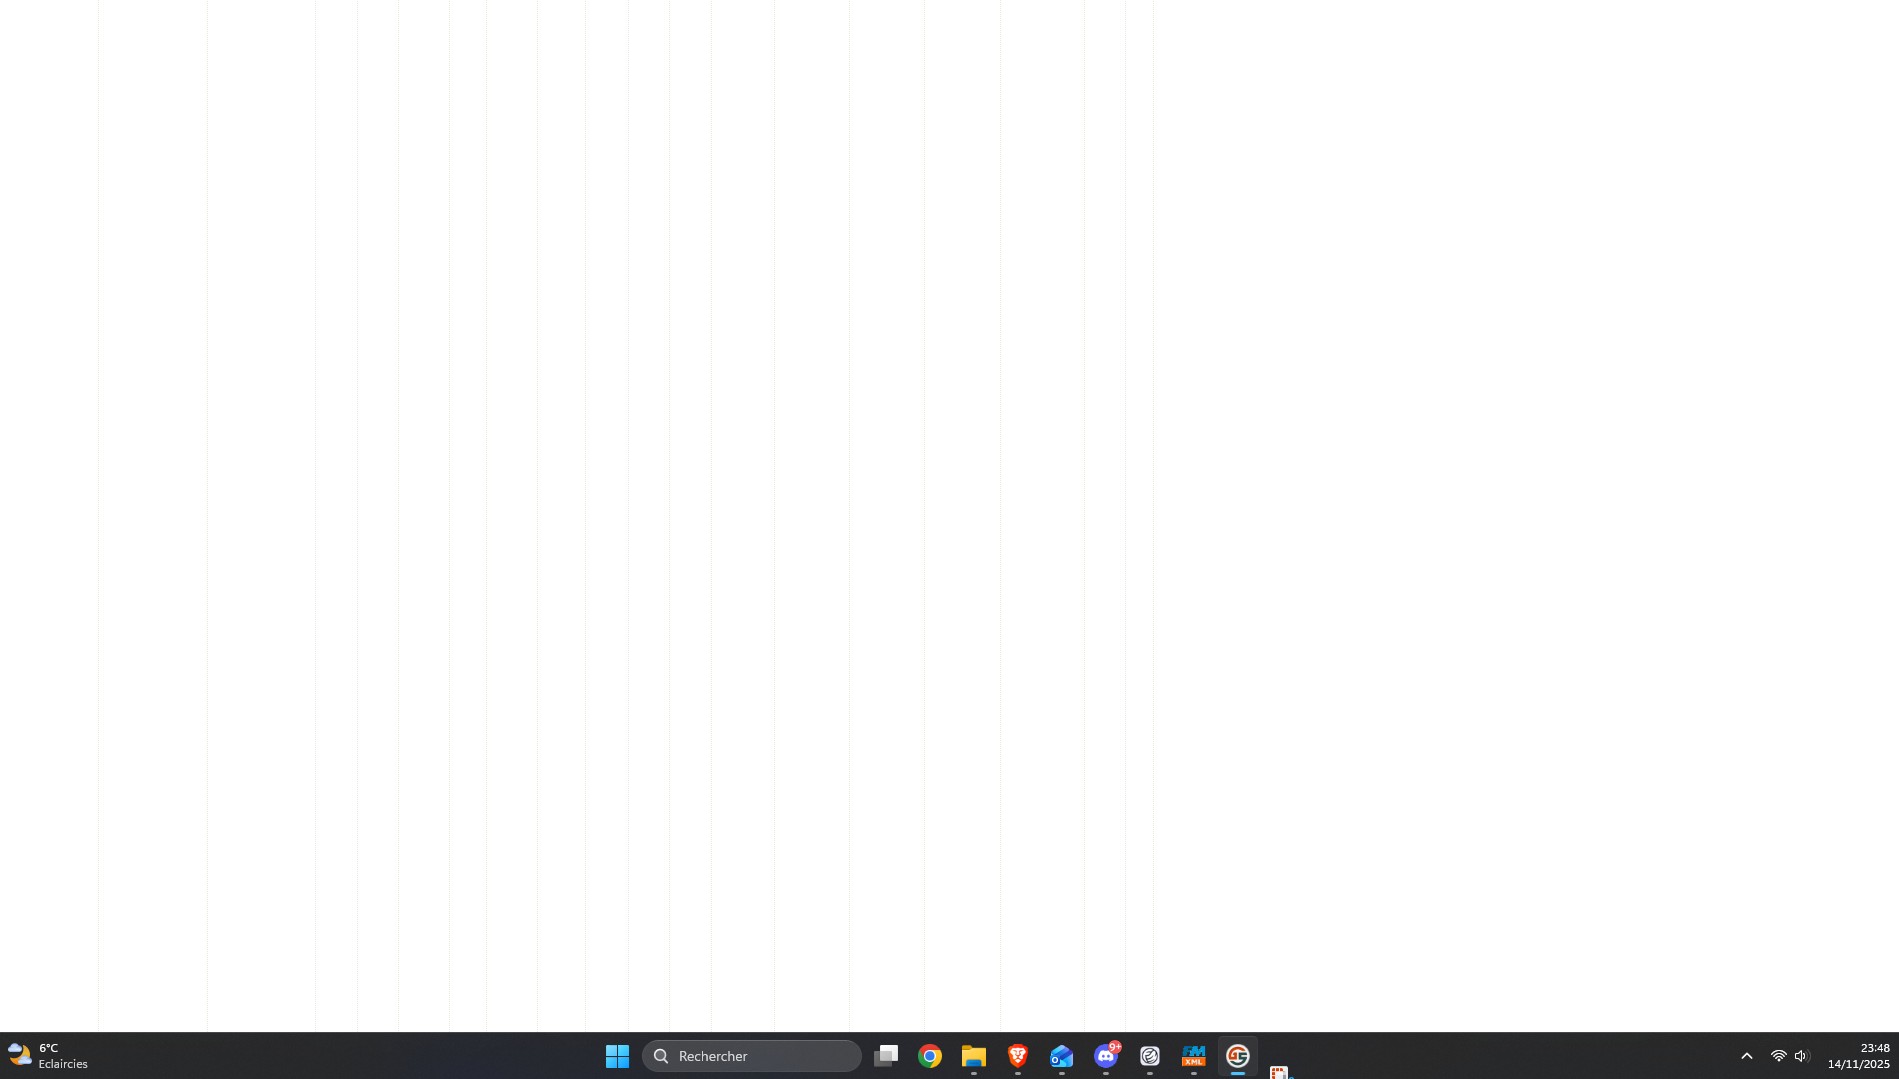This screenshot has height=1079, width=1899.
Task: Open the Brave browser taskbar icon
Action: (1018, 1056)
